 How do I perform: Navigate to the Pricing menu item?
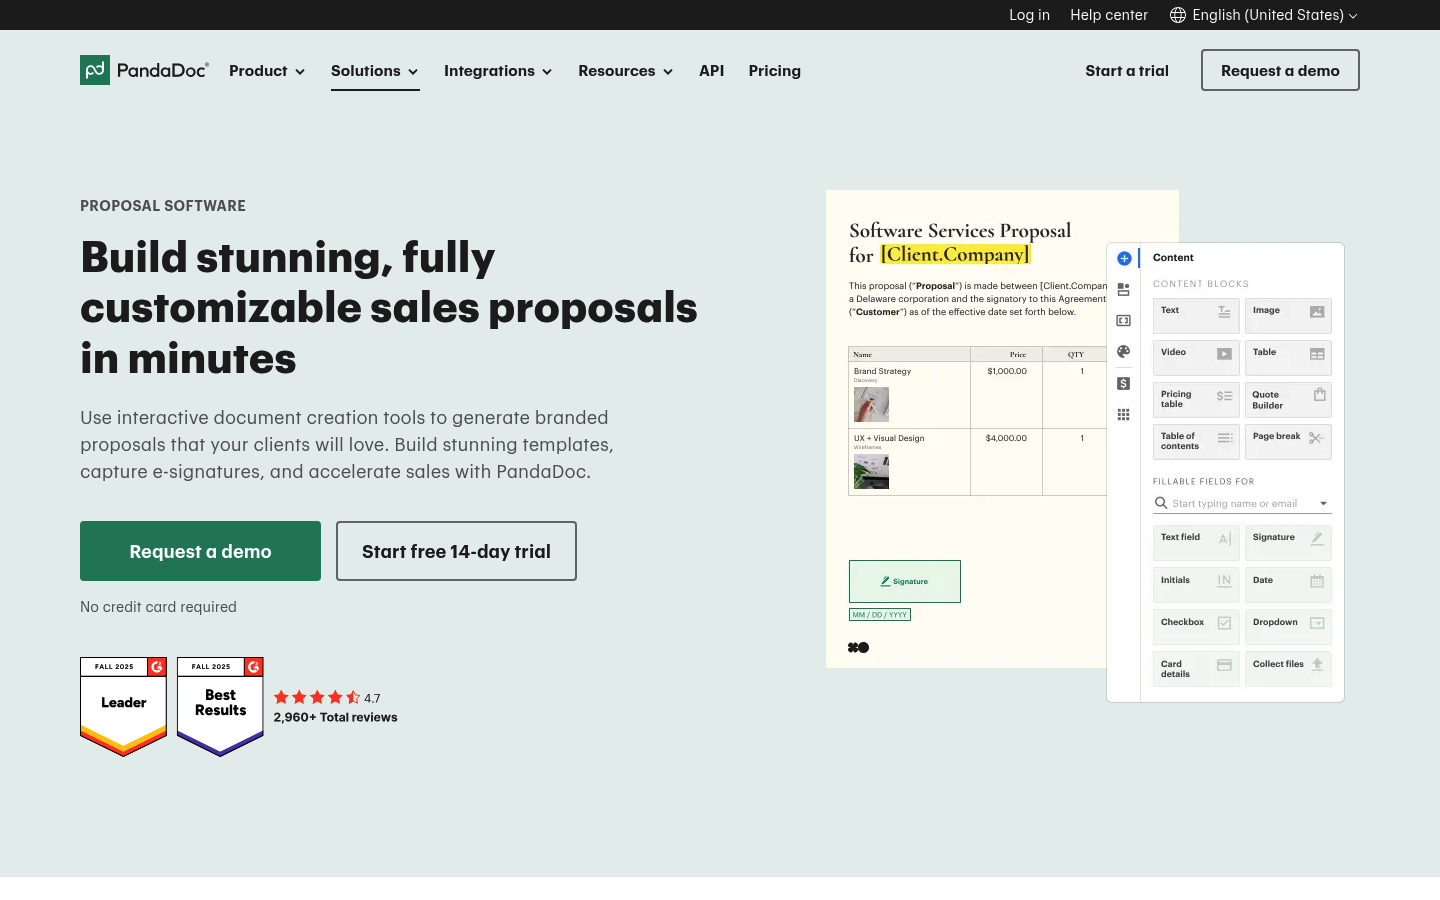pos(774,71)
